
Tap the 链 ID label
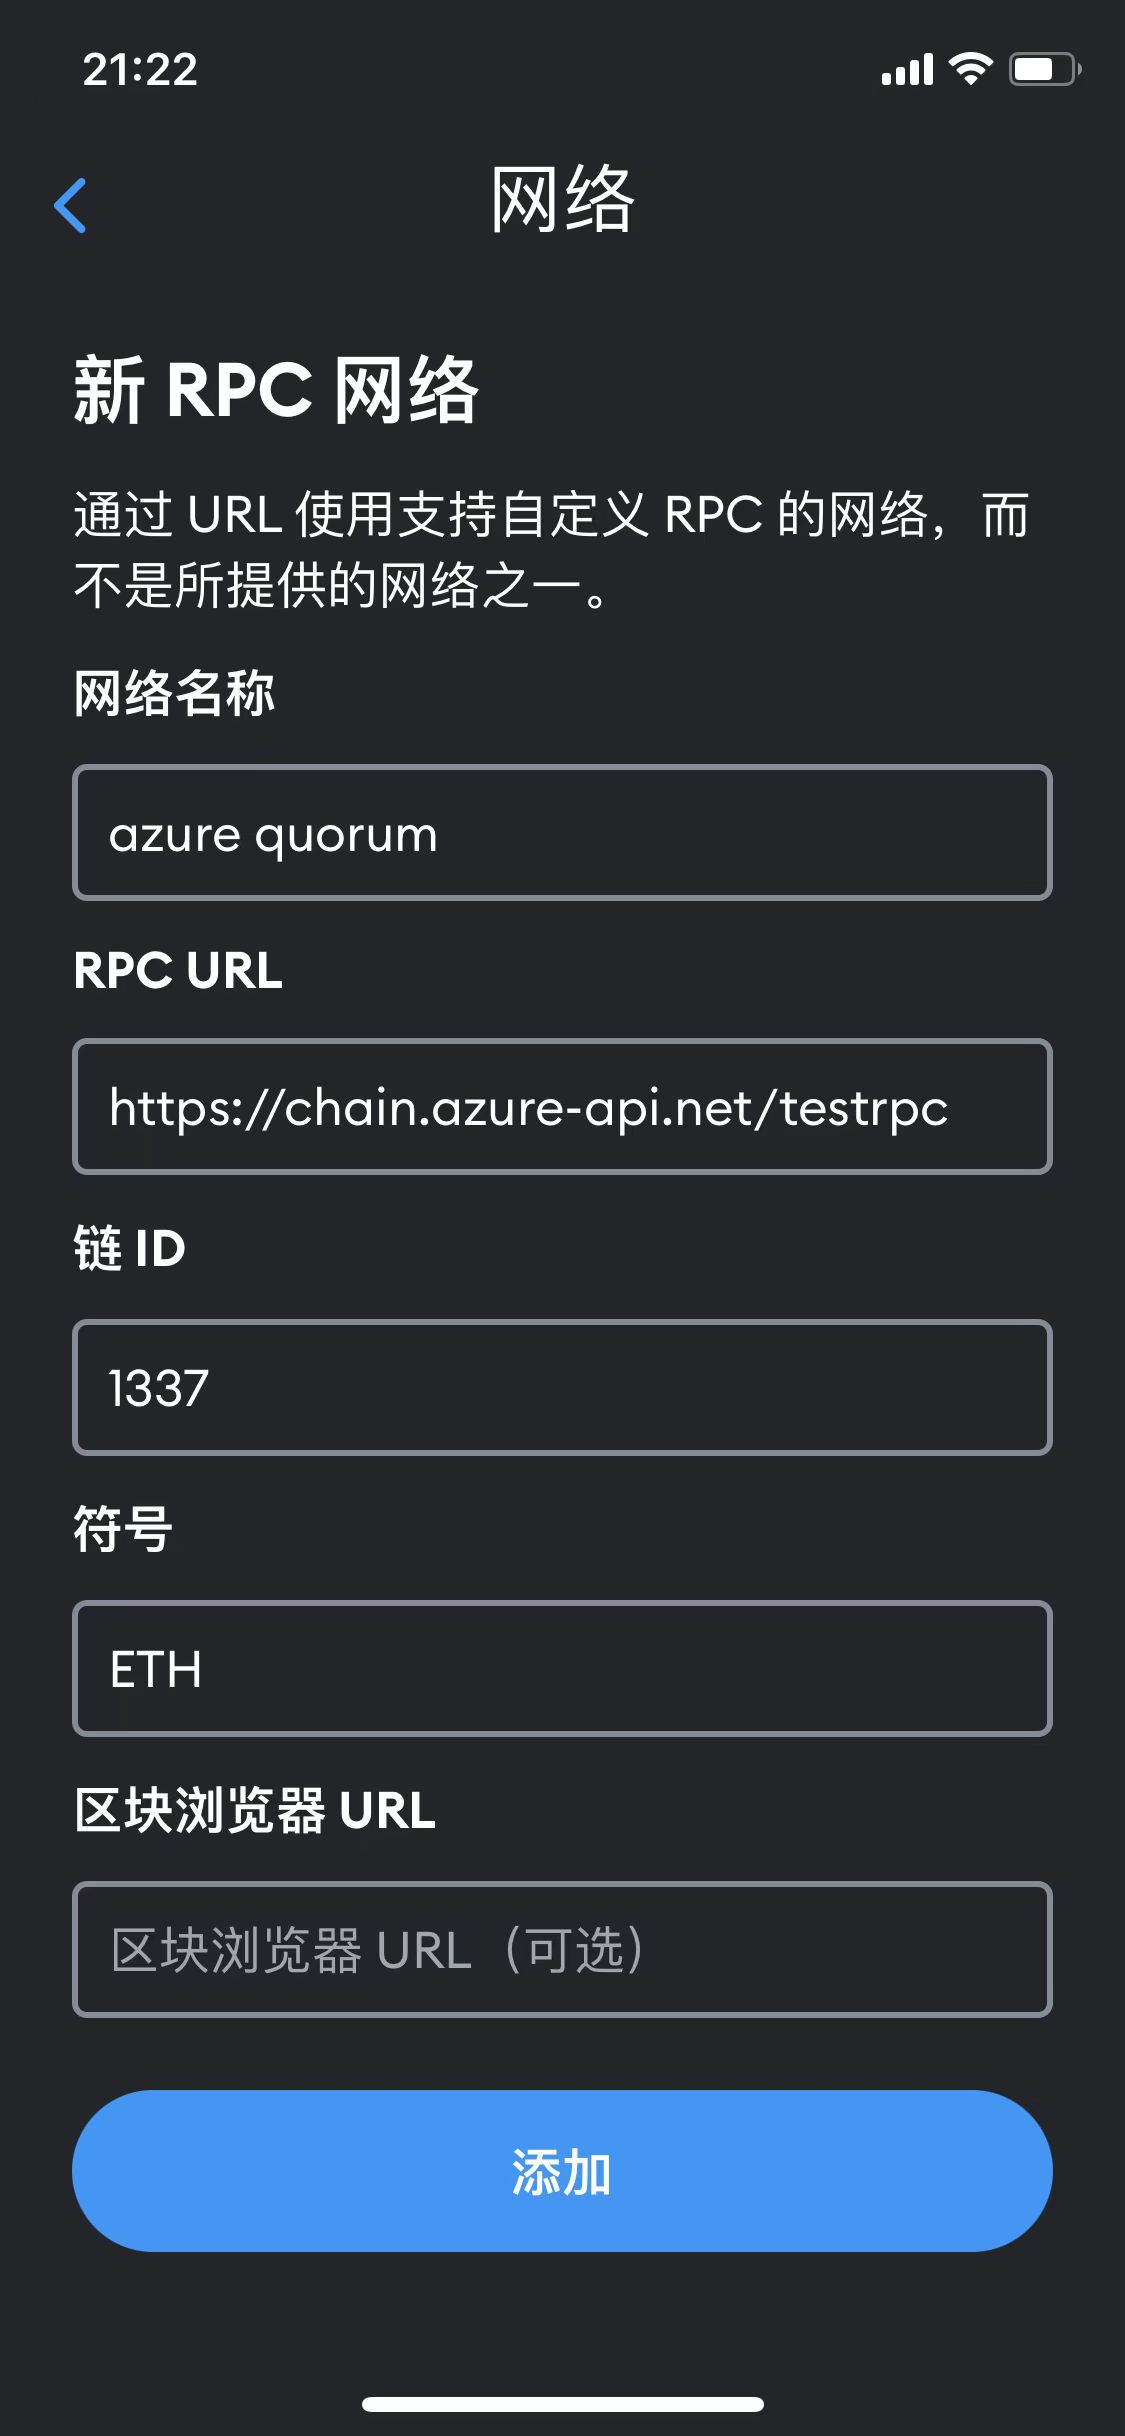[130, 1248]
